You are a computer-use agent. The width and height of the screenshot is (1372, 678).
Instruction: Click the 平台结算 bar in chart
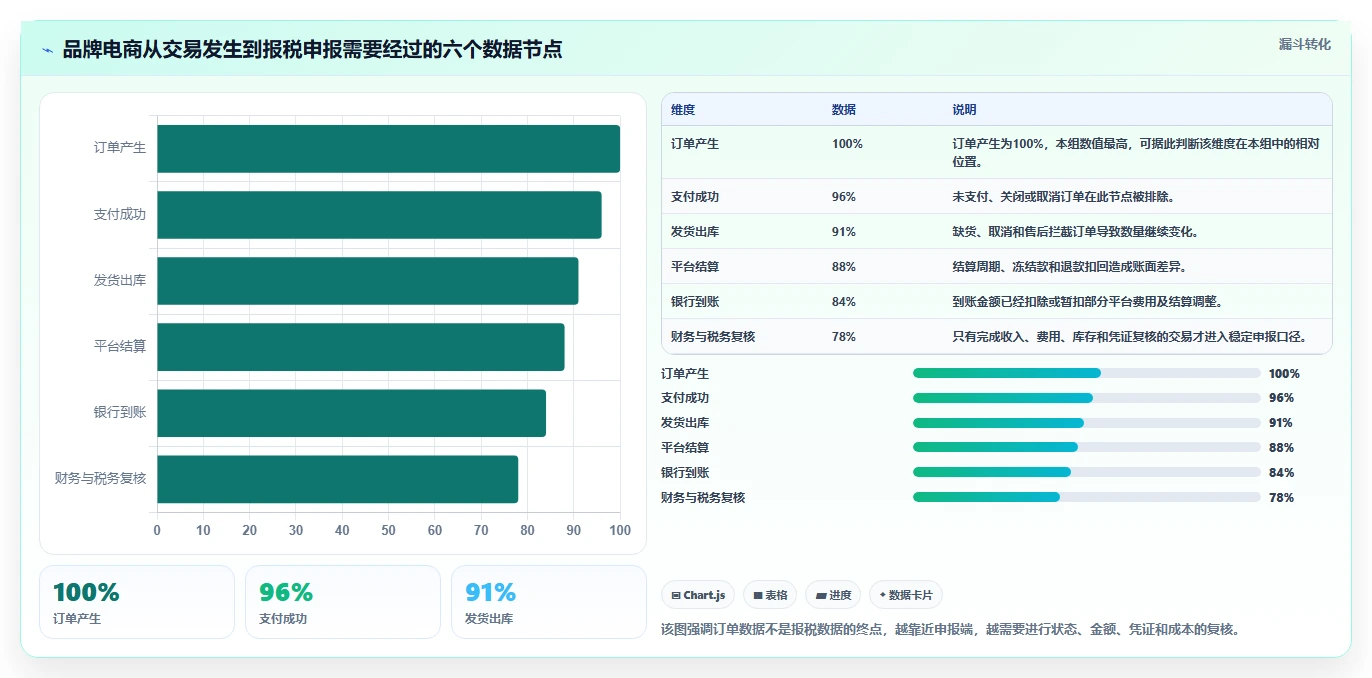(x=360, y=347)
